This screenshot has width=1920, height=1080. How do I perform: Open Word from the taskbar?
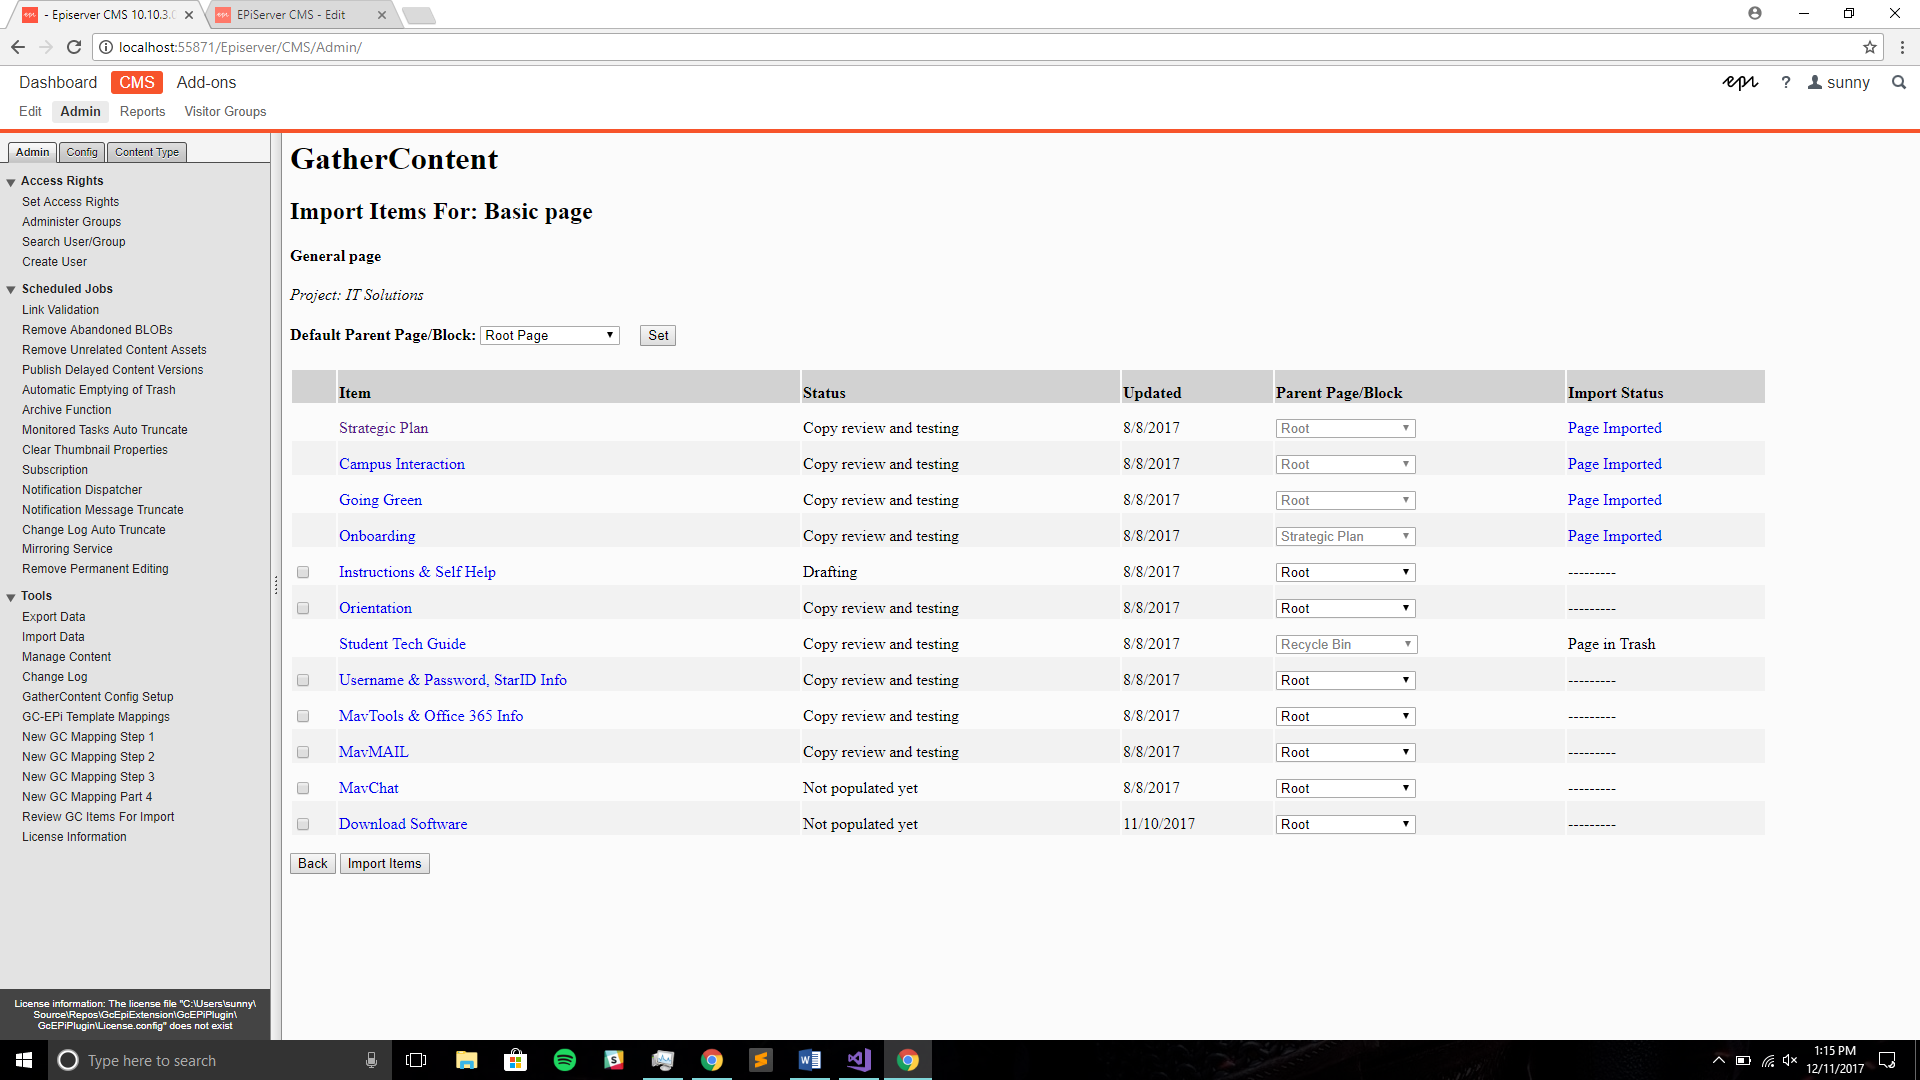(810, 1060)
